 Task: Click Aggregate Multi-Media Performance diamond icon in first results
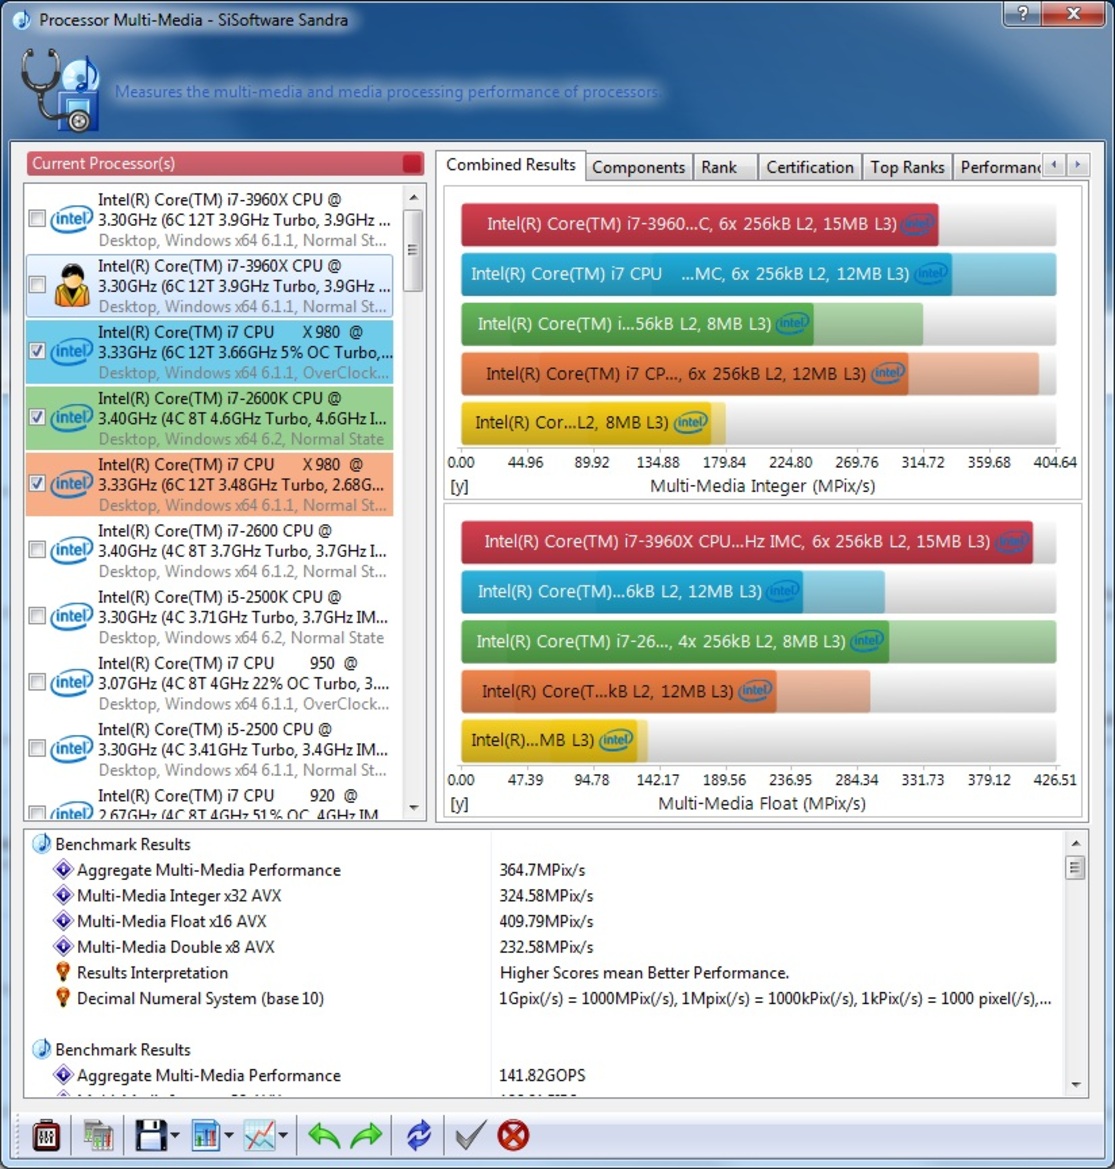click(x=63, y=869)
